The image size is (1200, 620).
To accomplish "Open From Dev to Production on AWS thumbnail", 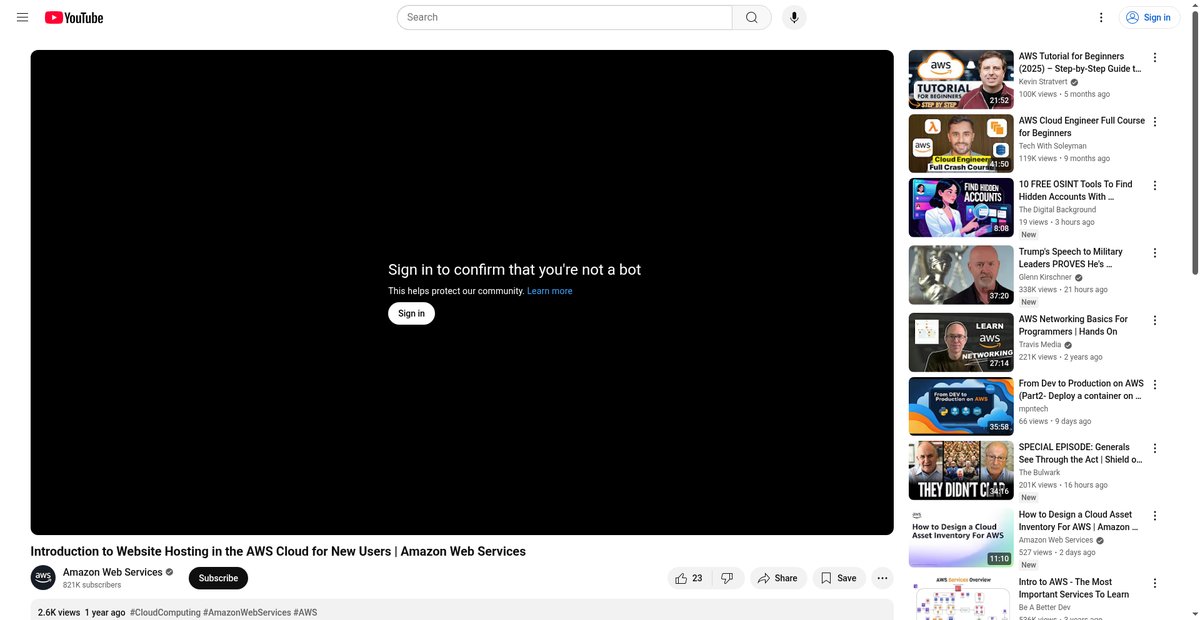I will 960,406.
